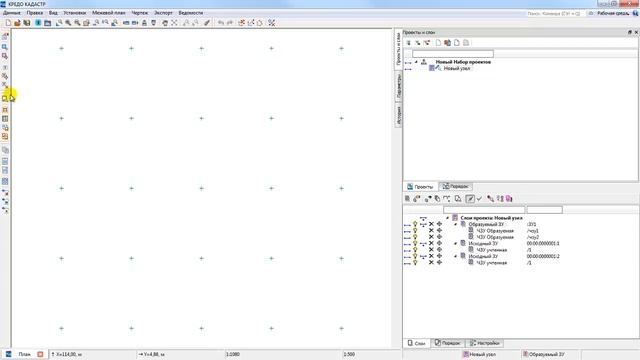Click the last icon of the main toolbar
Image resolution: width=640 pixels, height=360 pixels.
[x=271, y=23]
